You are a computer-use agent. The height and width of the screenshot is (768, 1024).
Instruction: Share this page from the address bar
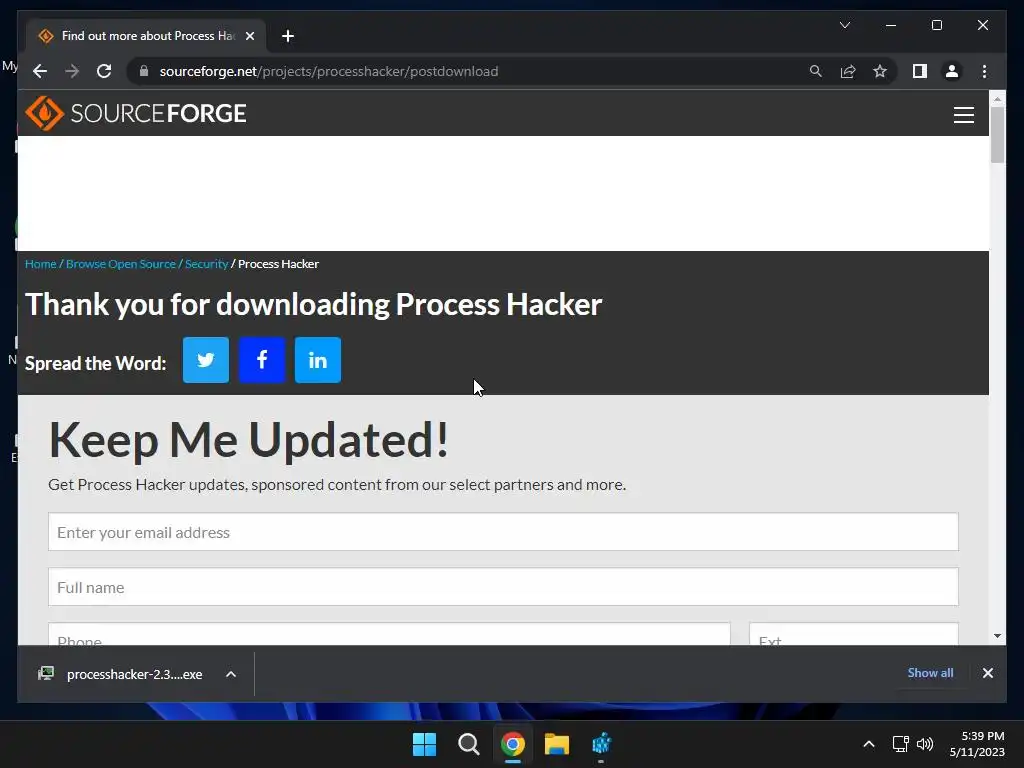[848, 71]
